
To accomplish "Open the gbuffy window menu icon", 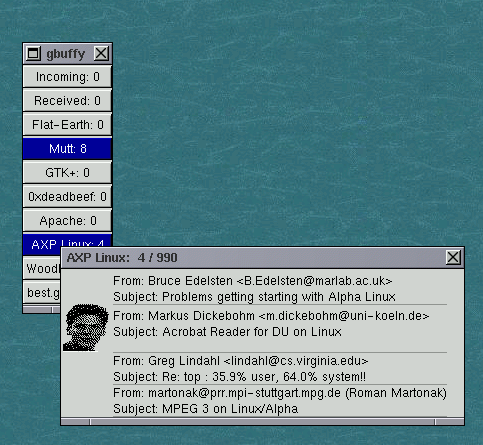I will (33, 53).
